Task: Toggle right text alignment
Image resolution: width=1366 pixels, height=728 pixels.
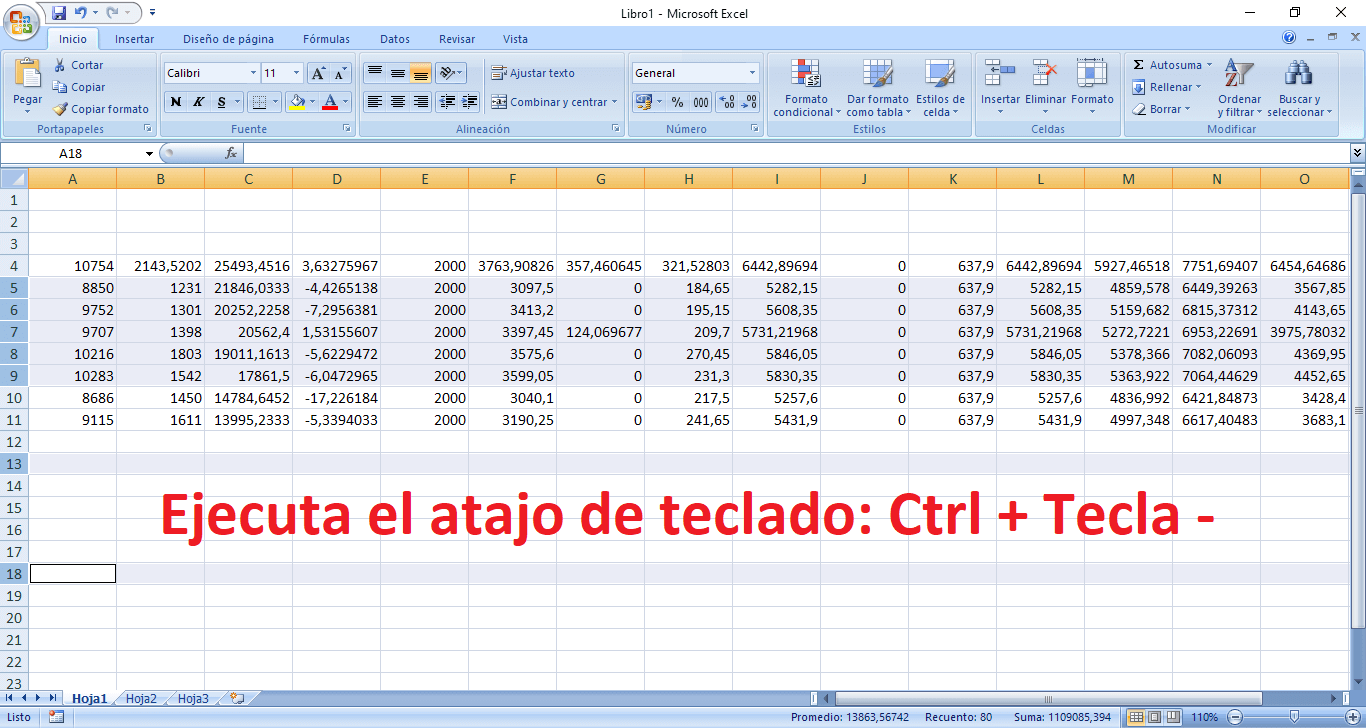Action: pos(420,101)
